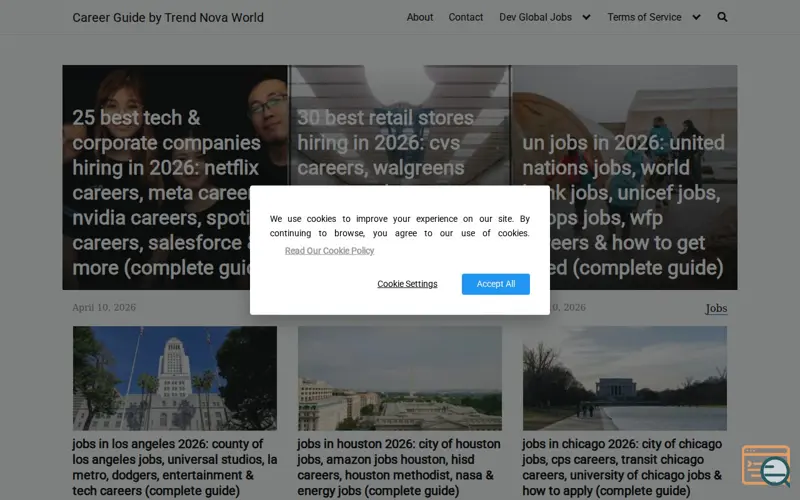Click the Jobs category tag
Viewport: 800px width, 500px height.
point(716,308)
